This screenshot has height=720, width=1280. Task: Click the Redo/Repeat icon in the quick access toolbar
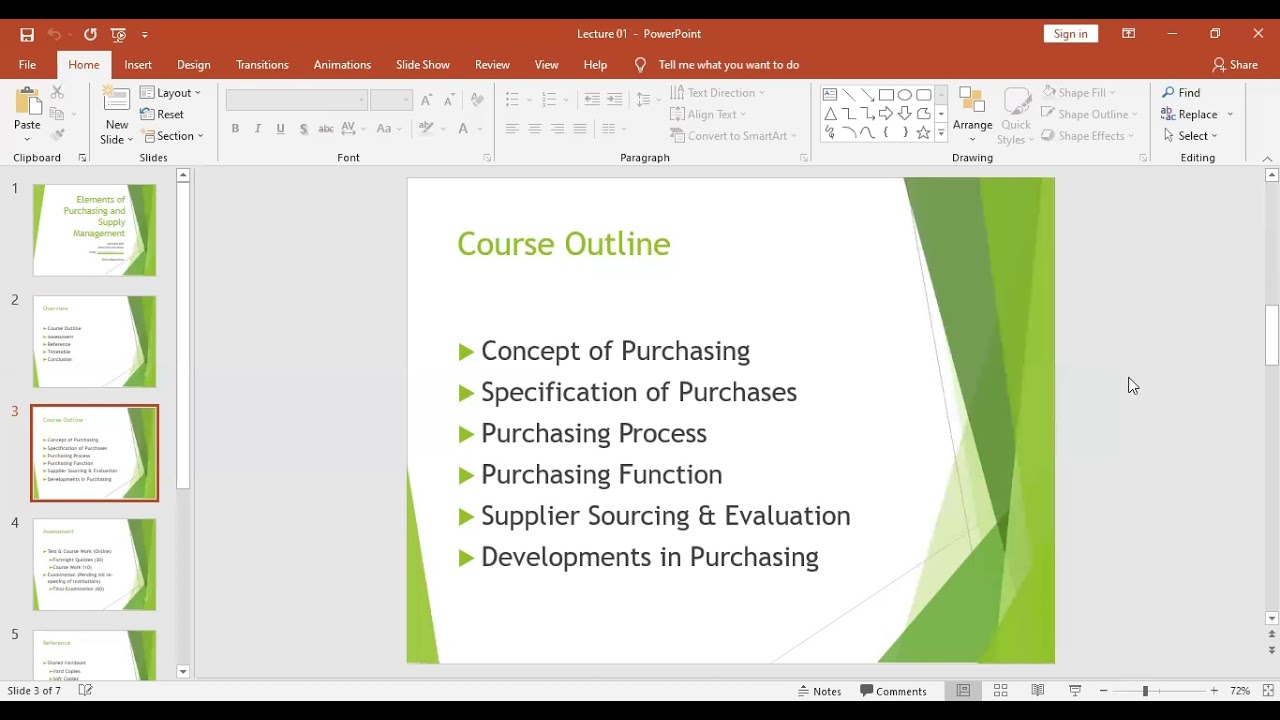click(90, 34)
